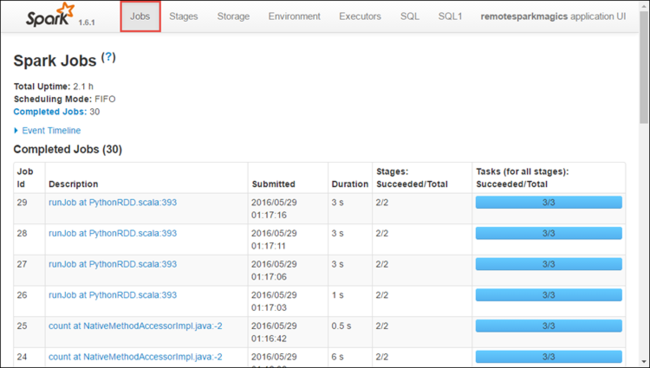Go to the Environment tab
Image resolution: width=650 pixels, height=368 pixels.
coord(294,17)
